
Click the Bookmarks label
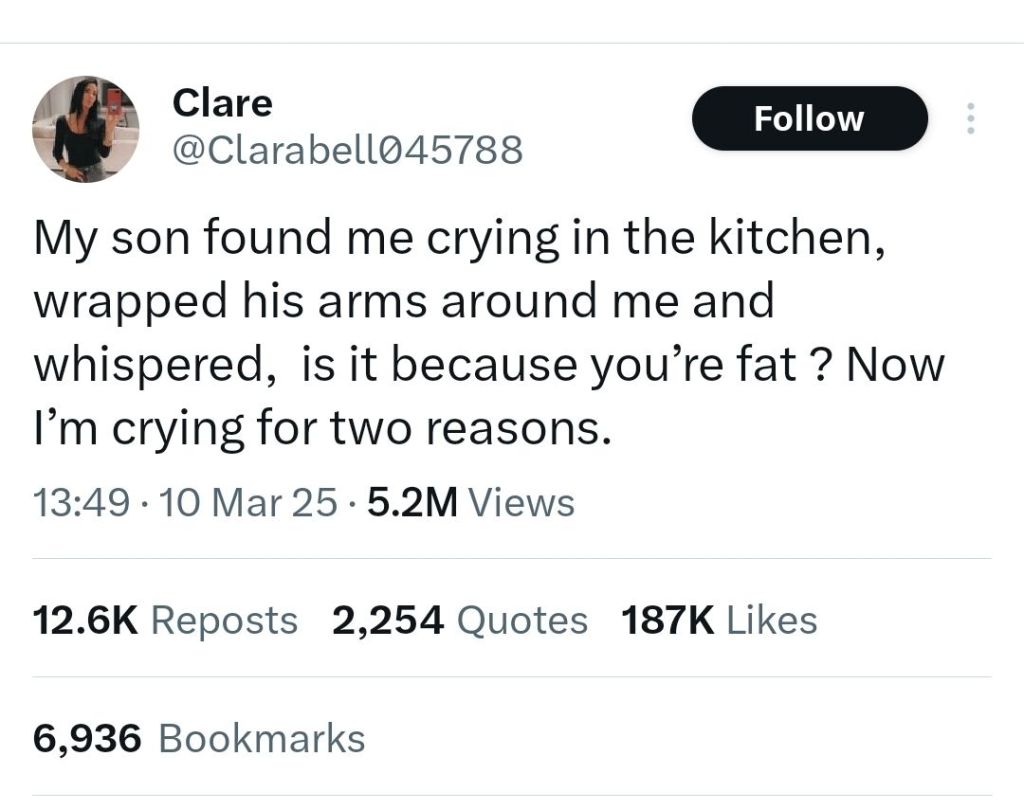262,738
